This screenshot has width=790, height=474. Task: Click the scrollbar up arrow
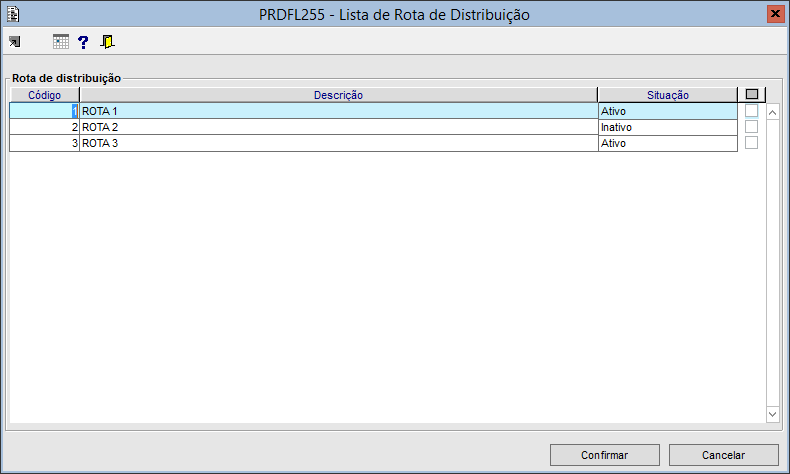(772, 112)
